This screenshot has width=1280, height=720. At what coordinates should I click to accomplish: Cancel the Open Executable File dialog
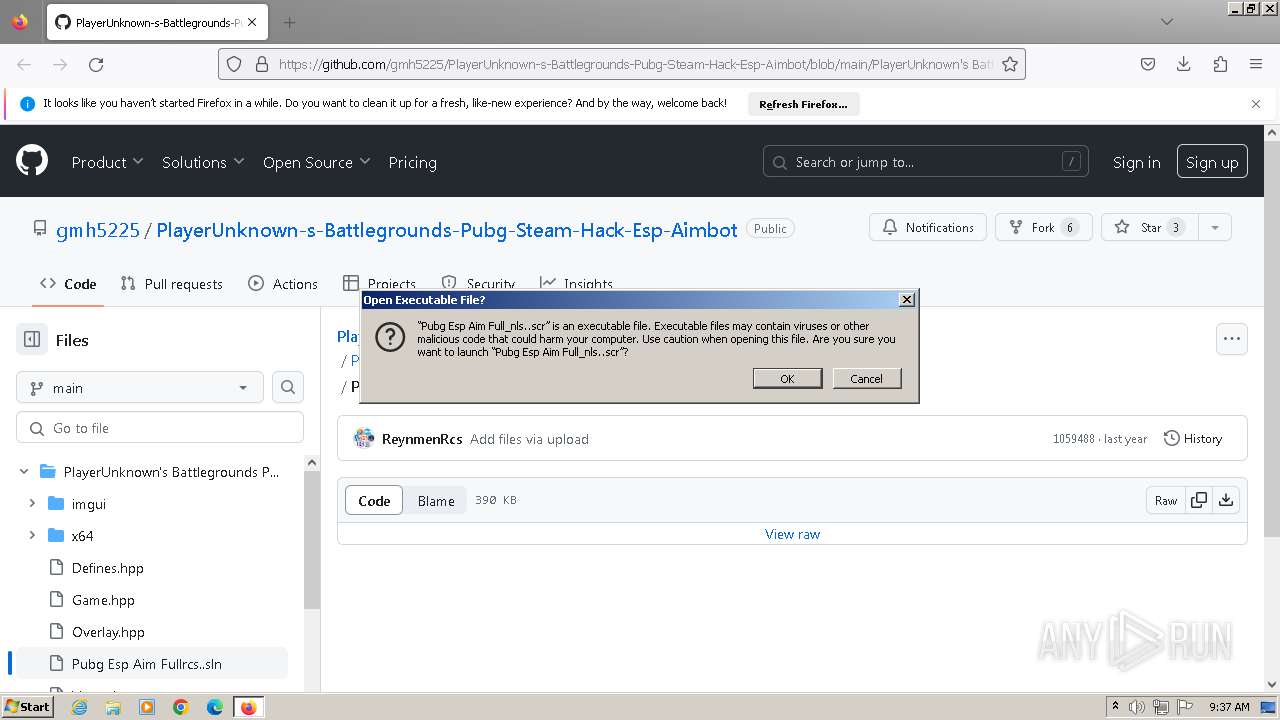click(866, 378)
